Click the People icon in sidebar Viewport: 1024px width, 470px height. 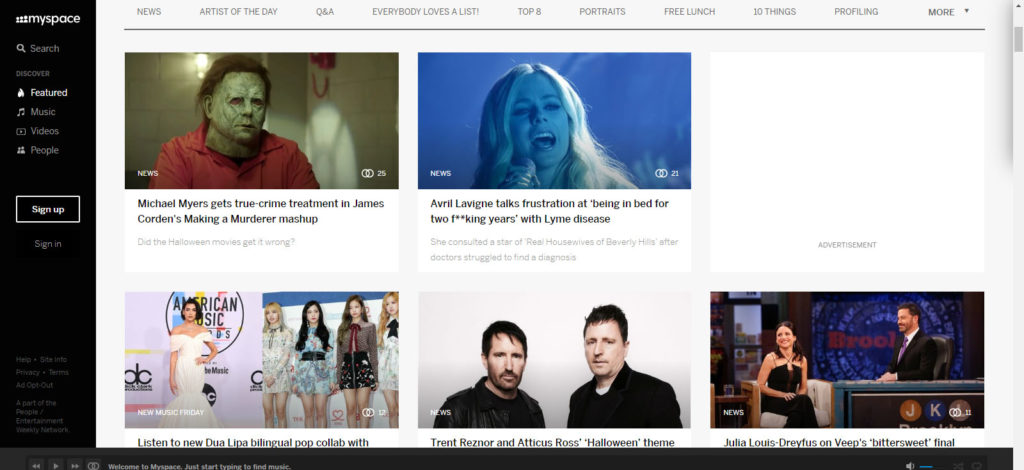[x=21, y=150]
